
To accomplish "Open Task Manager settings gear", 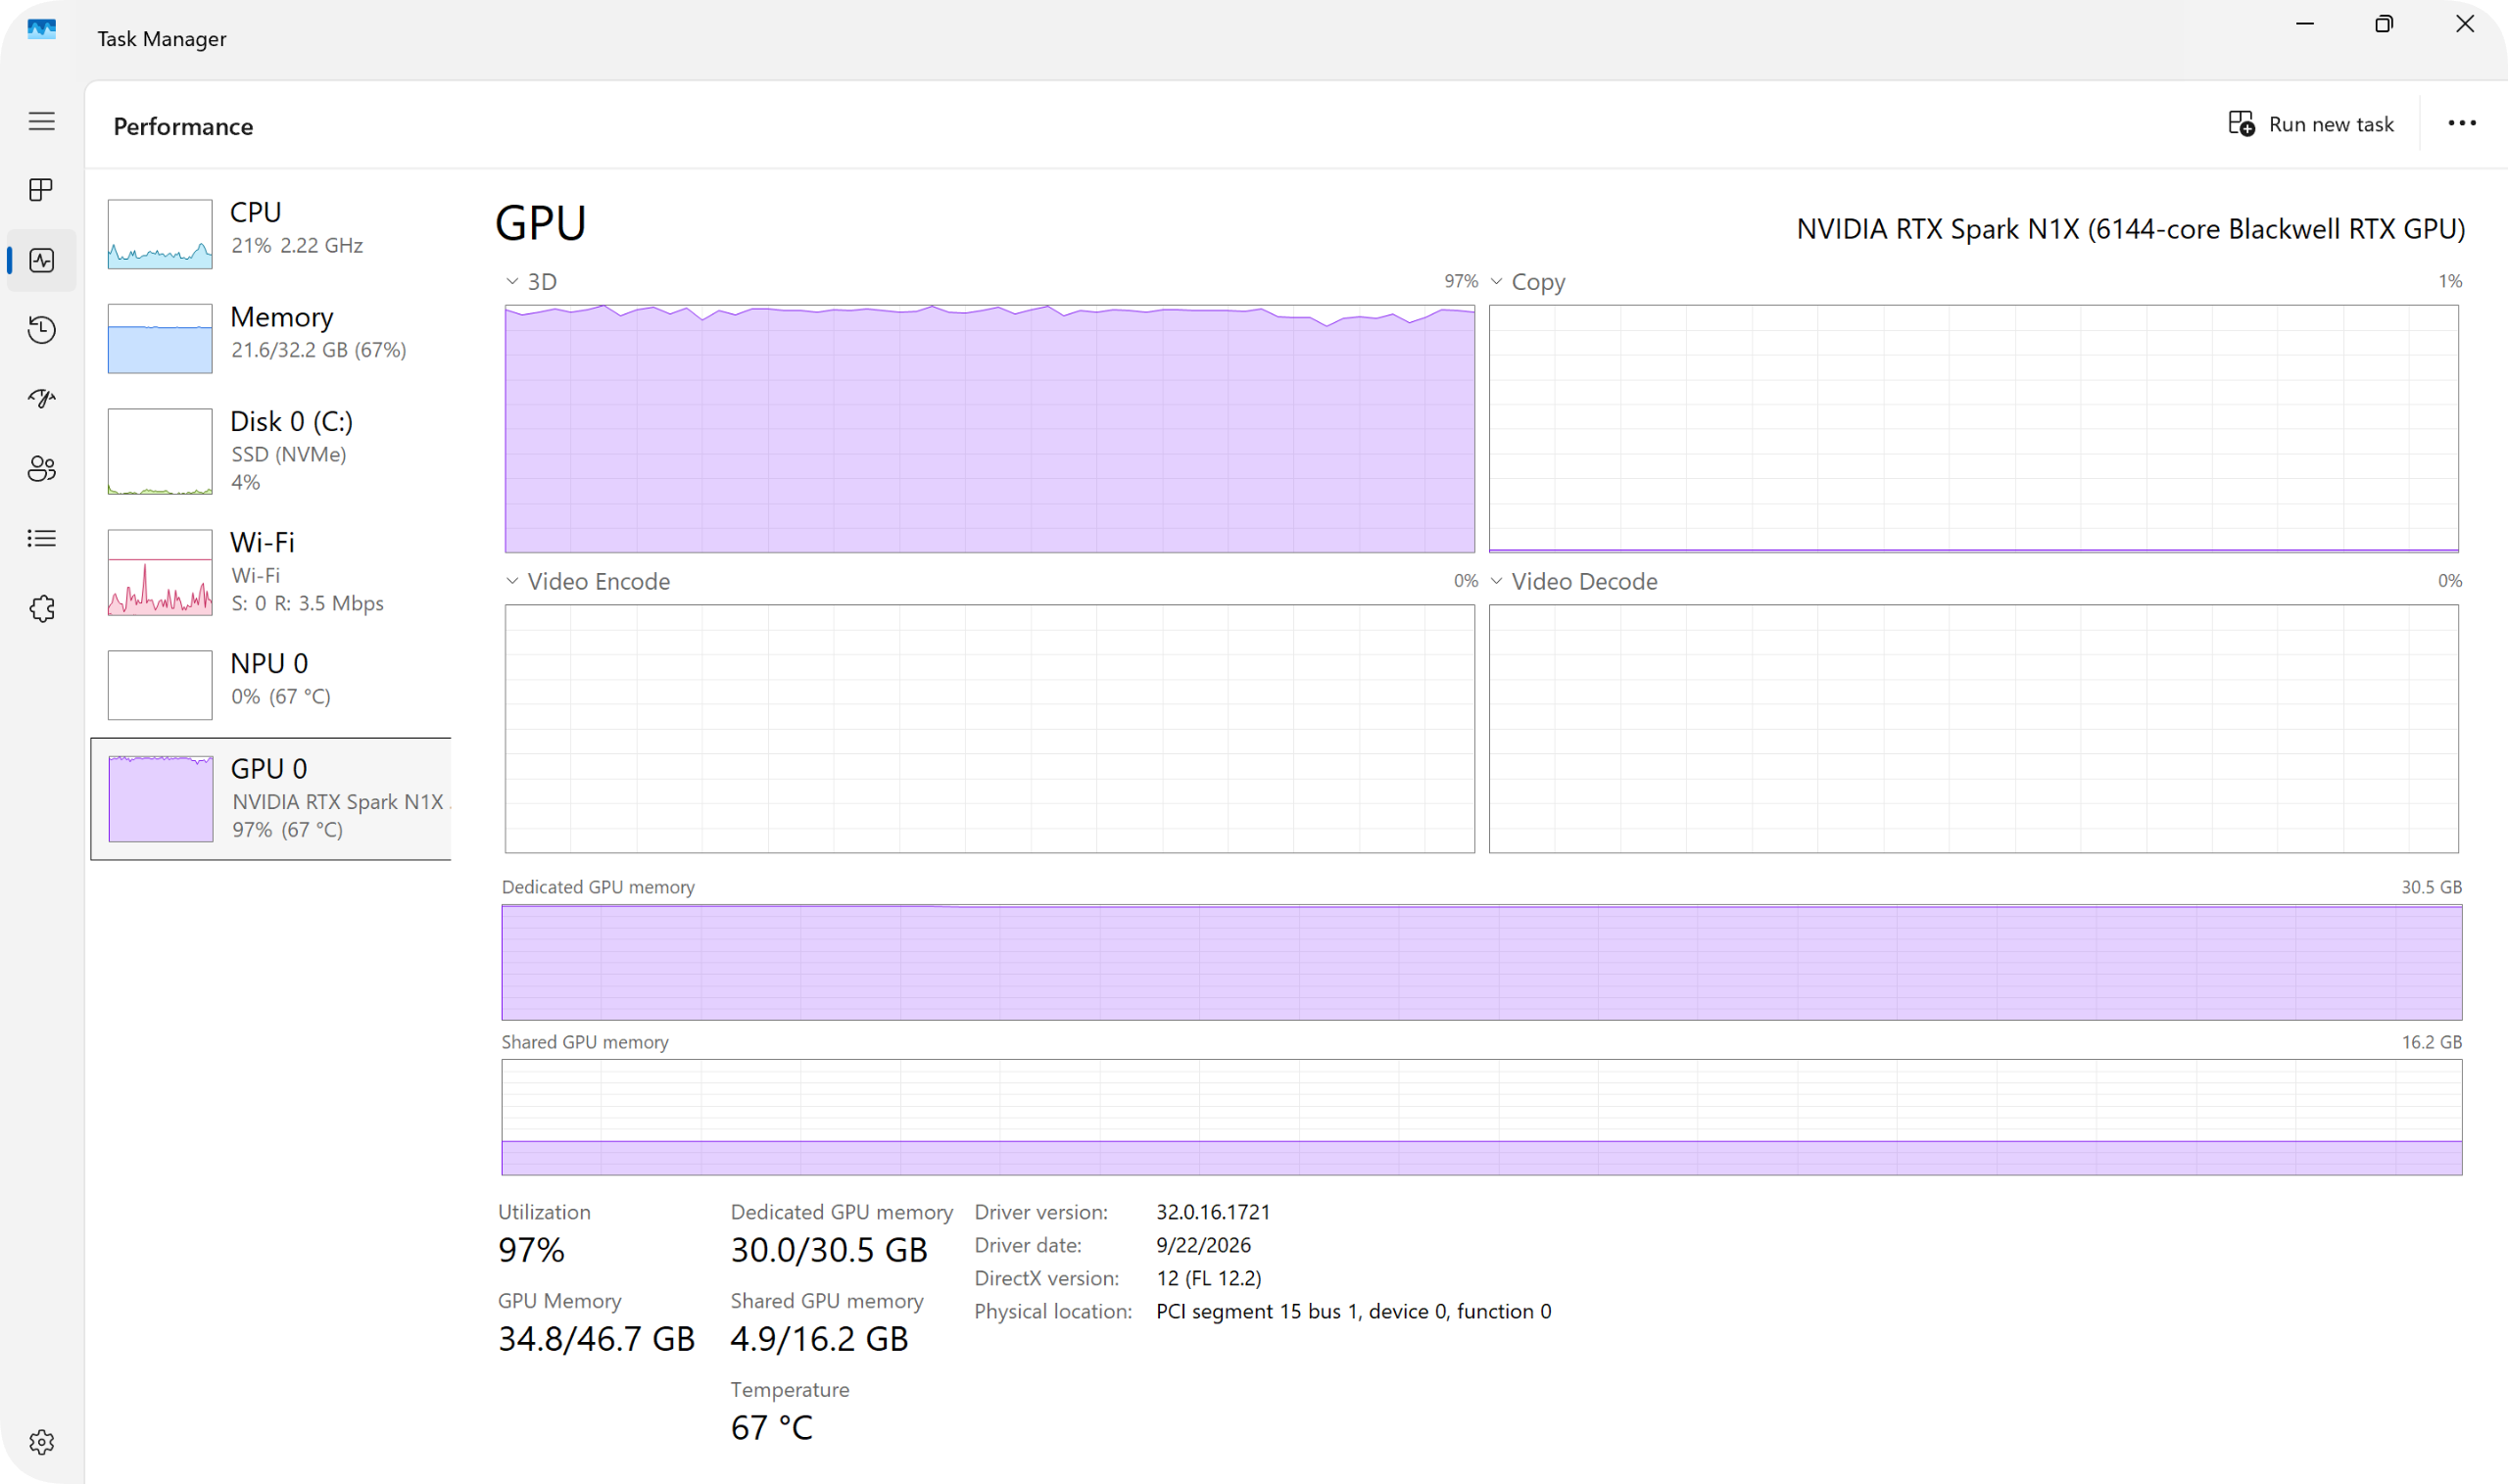I will [x=41, y=1442].
